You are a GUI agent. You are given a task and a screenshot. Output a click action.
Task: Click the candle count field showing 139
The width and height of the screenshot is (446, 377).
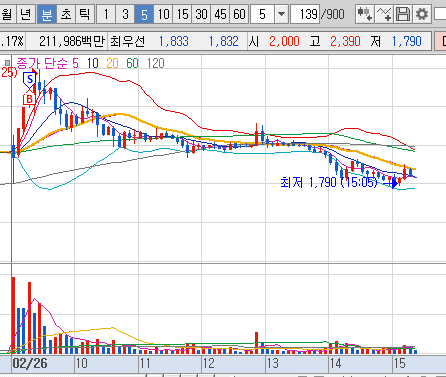305,14
